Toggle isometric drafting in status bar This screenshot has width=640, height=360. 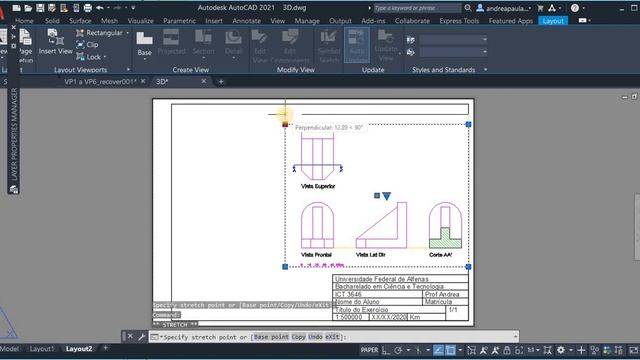tap(418, 350)
